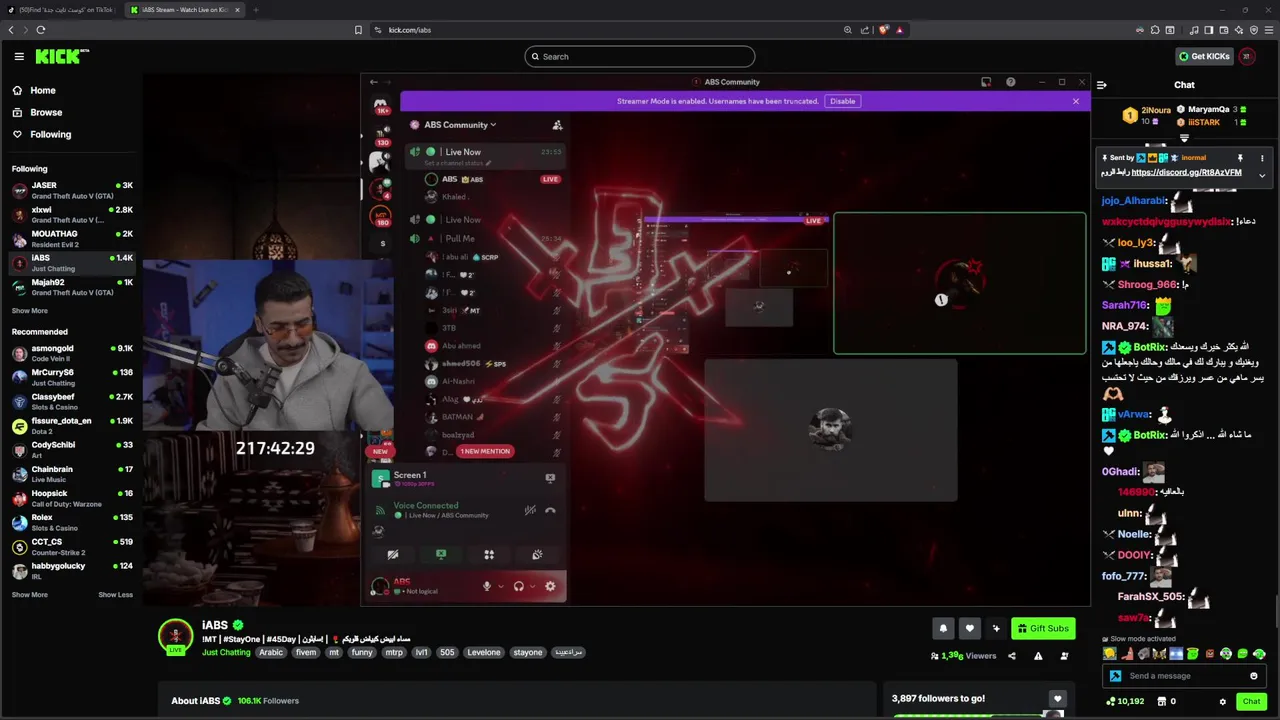Image resolution: width=1280 pixels, height=720 pixels.
Task: Open Just Chatting category link
Action: [x=226, y=653]
